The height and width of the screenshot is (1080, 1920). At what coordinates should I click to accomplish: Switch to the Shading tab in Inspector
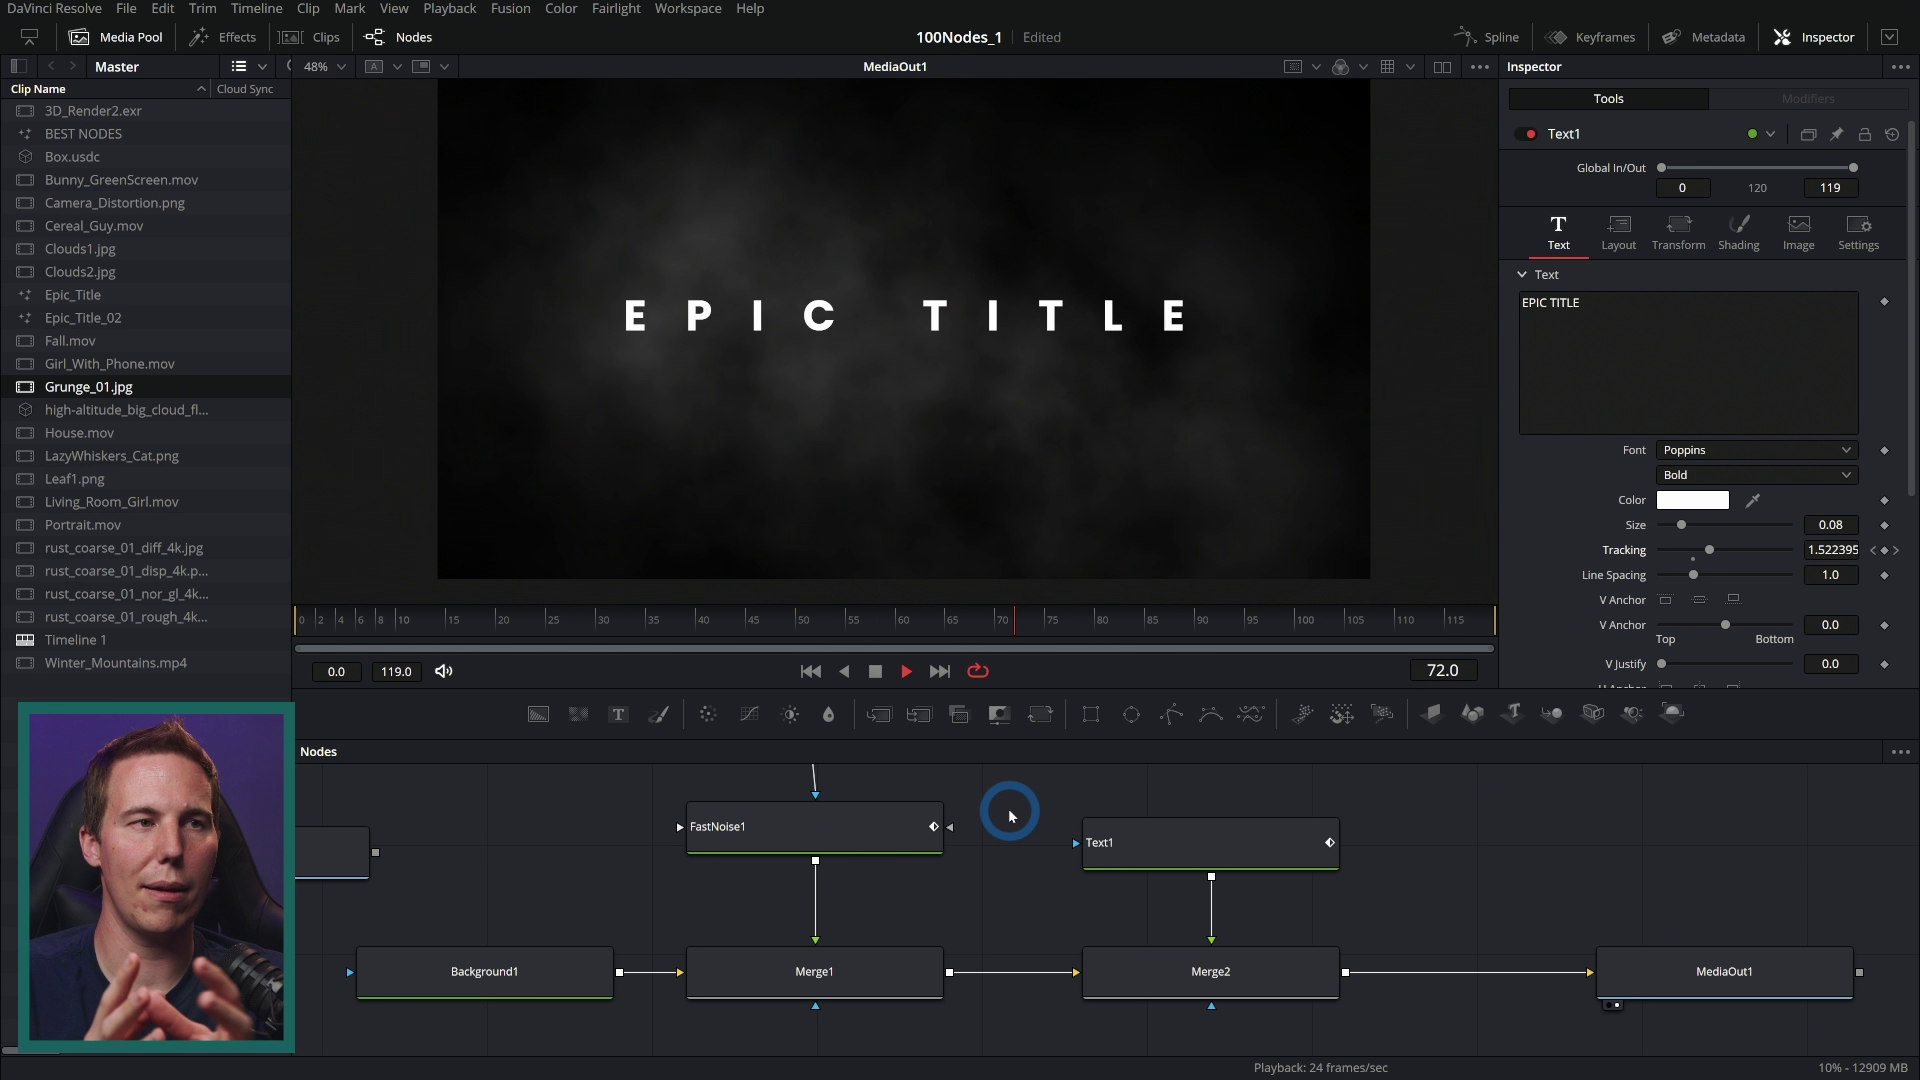[x=1738, y=232]
